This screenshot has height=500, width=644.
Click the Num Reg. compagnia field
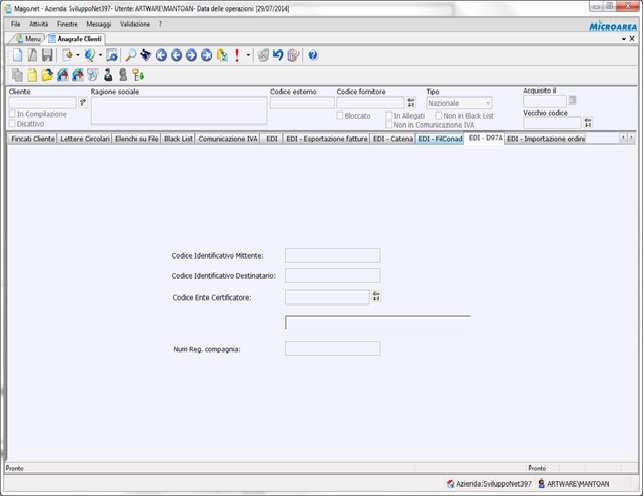click(x=332, y=349)
